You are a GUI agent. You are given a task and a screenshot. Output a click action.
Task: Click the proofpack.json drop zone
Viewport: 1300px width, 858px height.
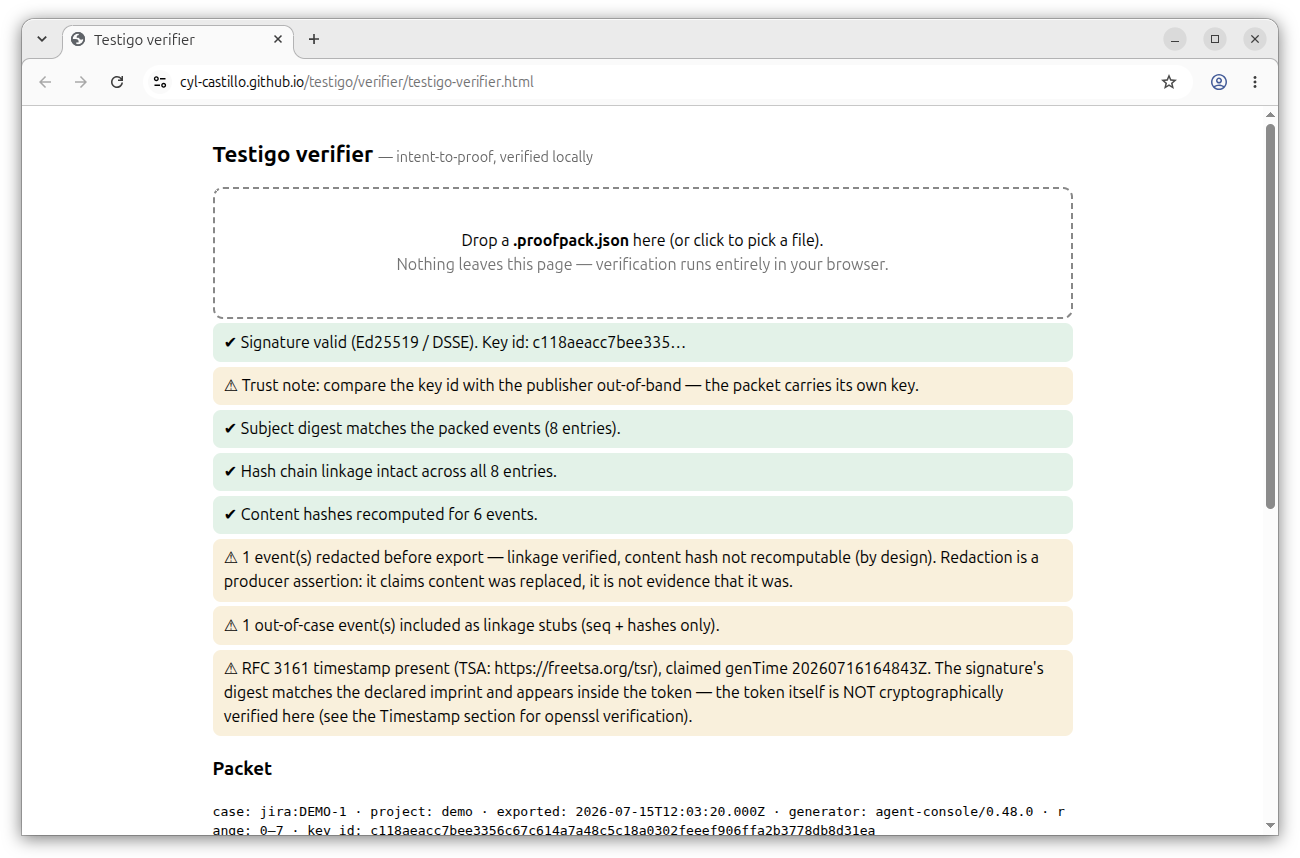tap(642, 253)
